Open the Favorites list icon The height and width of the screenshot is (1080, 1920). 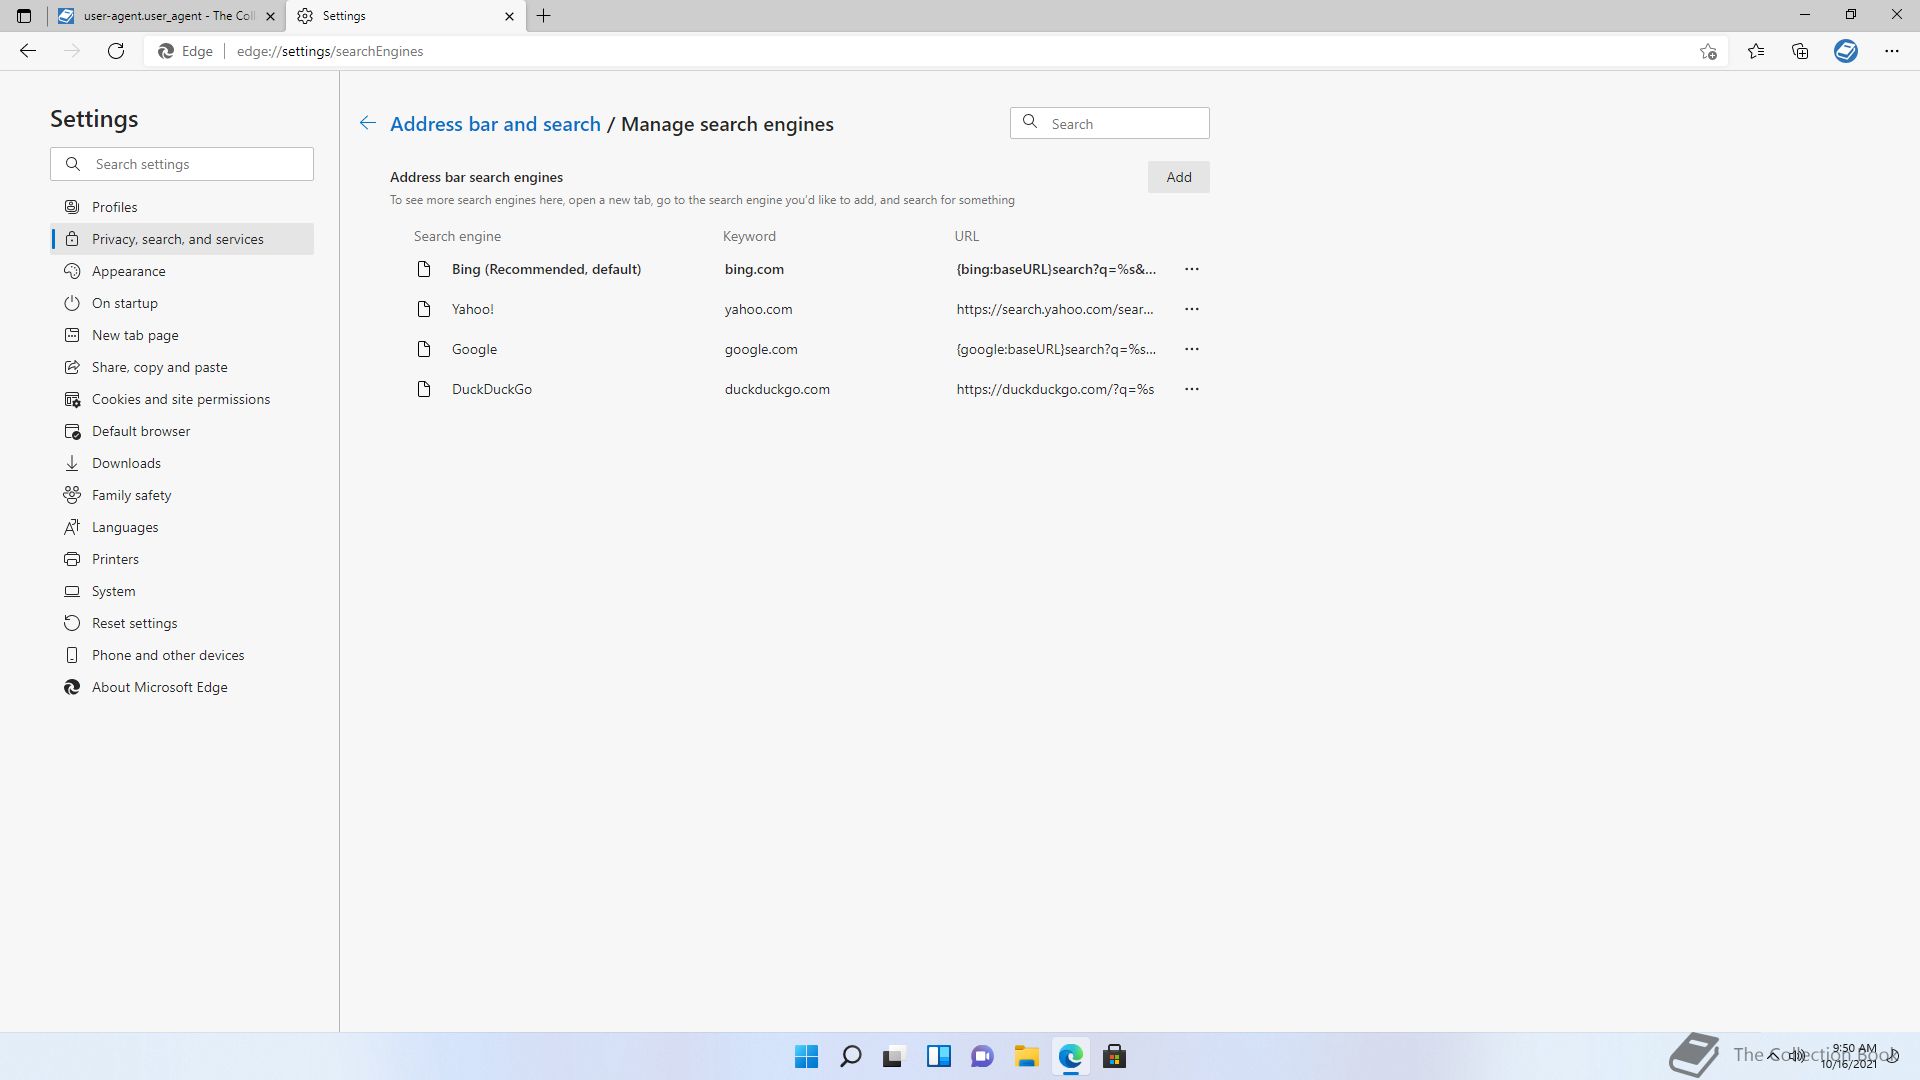click(1756, 51)
